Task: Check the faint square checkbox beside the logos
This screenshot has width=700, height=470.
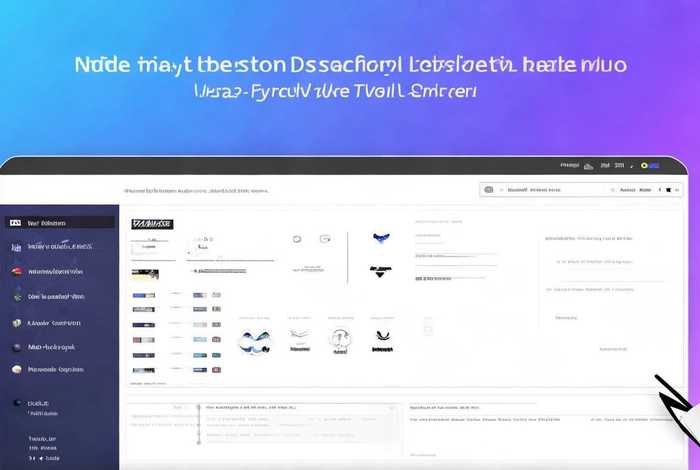Action: tap(428, 328)
